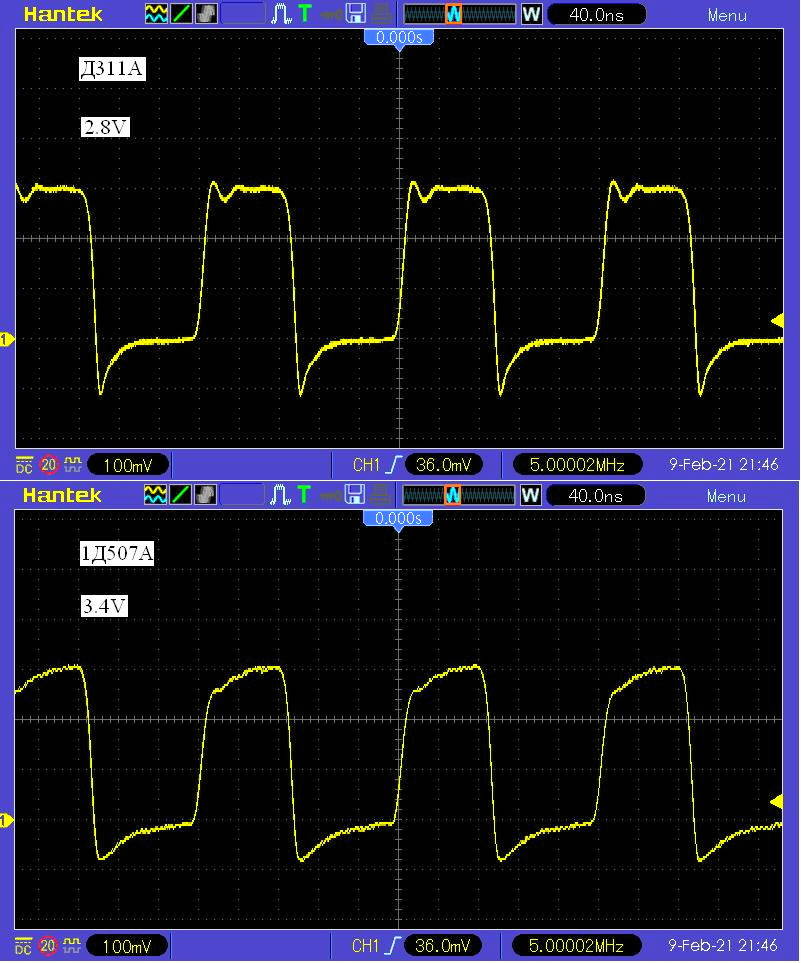
Task: Click the rising edge trigger icon in the 1Д507А capture
Action: click(x=393, y=946)
